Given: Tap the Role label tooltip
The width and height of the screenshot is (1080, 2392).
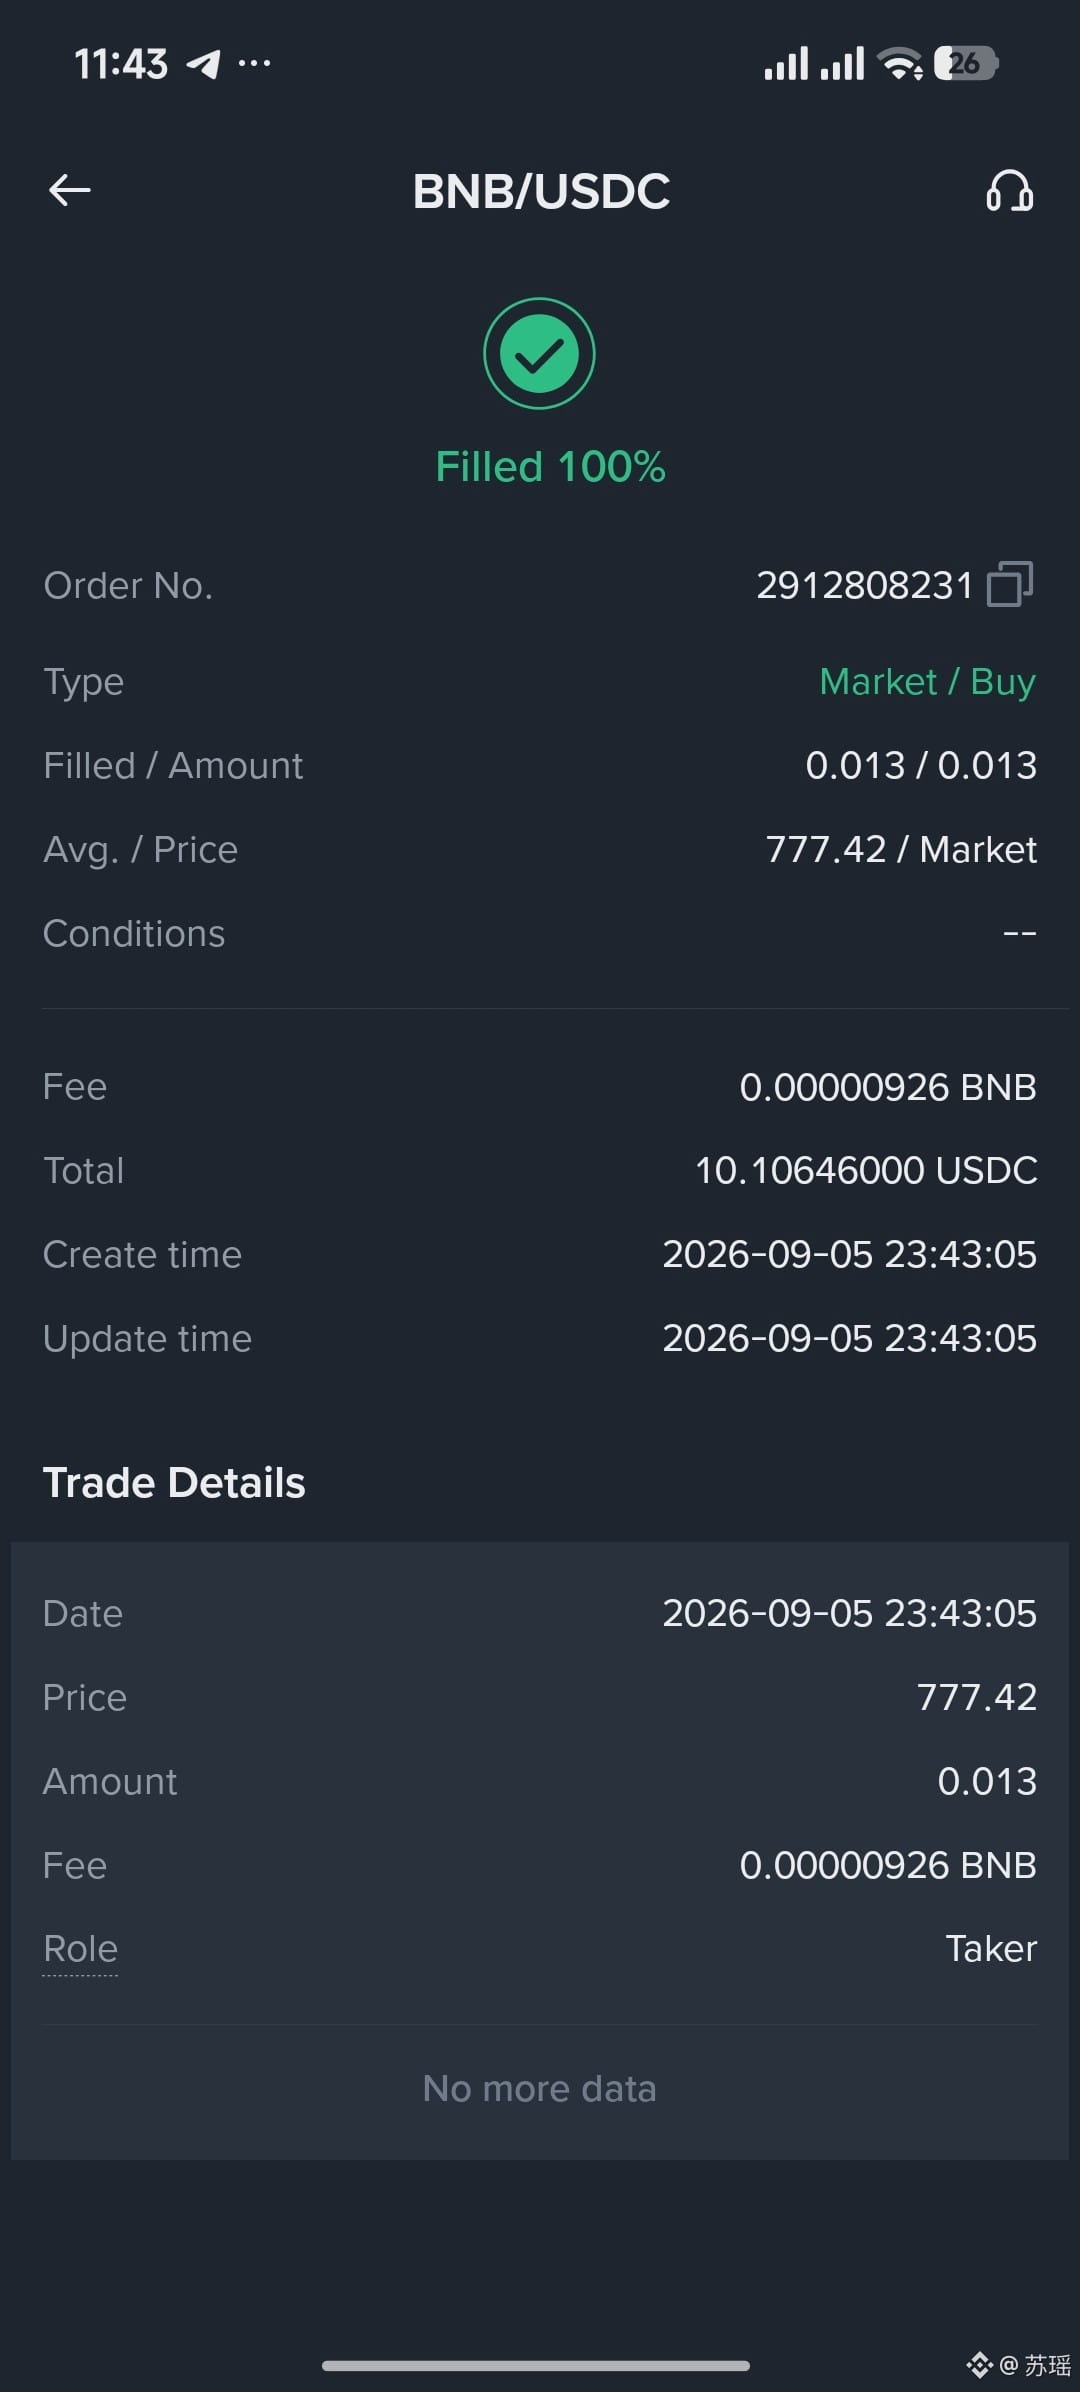Looking at the screenshot, I should click(x=80, y=1949).
